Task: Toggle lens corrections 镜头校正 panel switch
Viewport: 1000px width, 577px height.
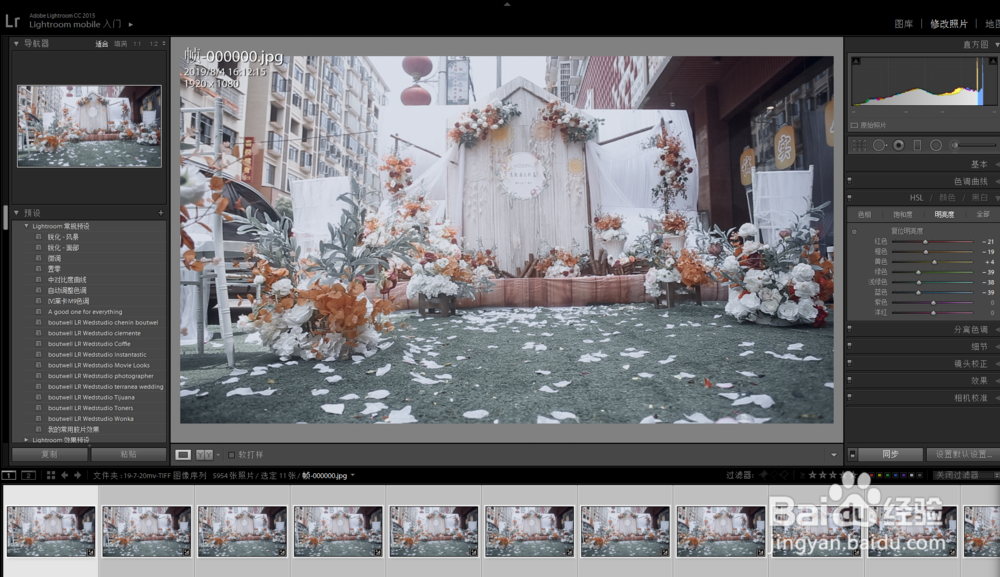Action: (x=849, y=363)
